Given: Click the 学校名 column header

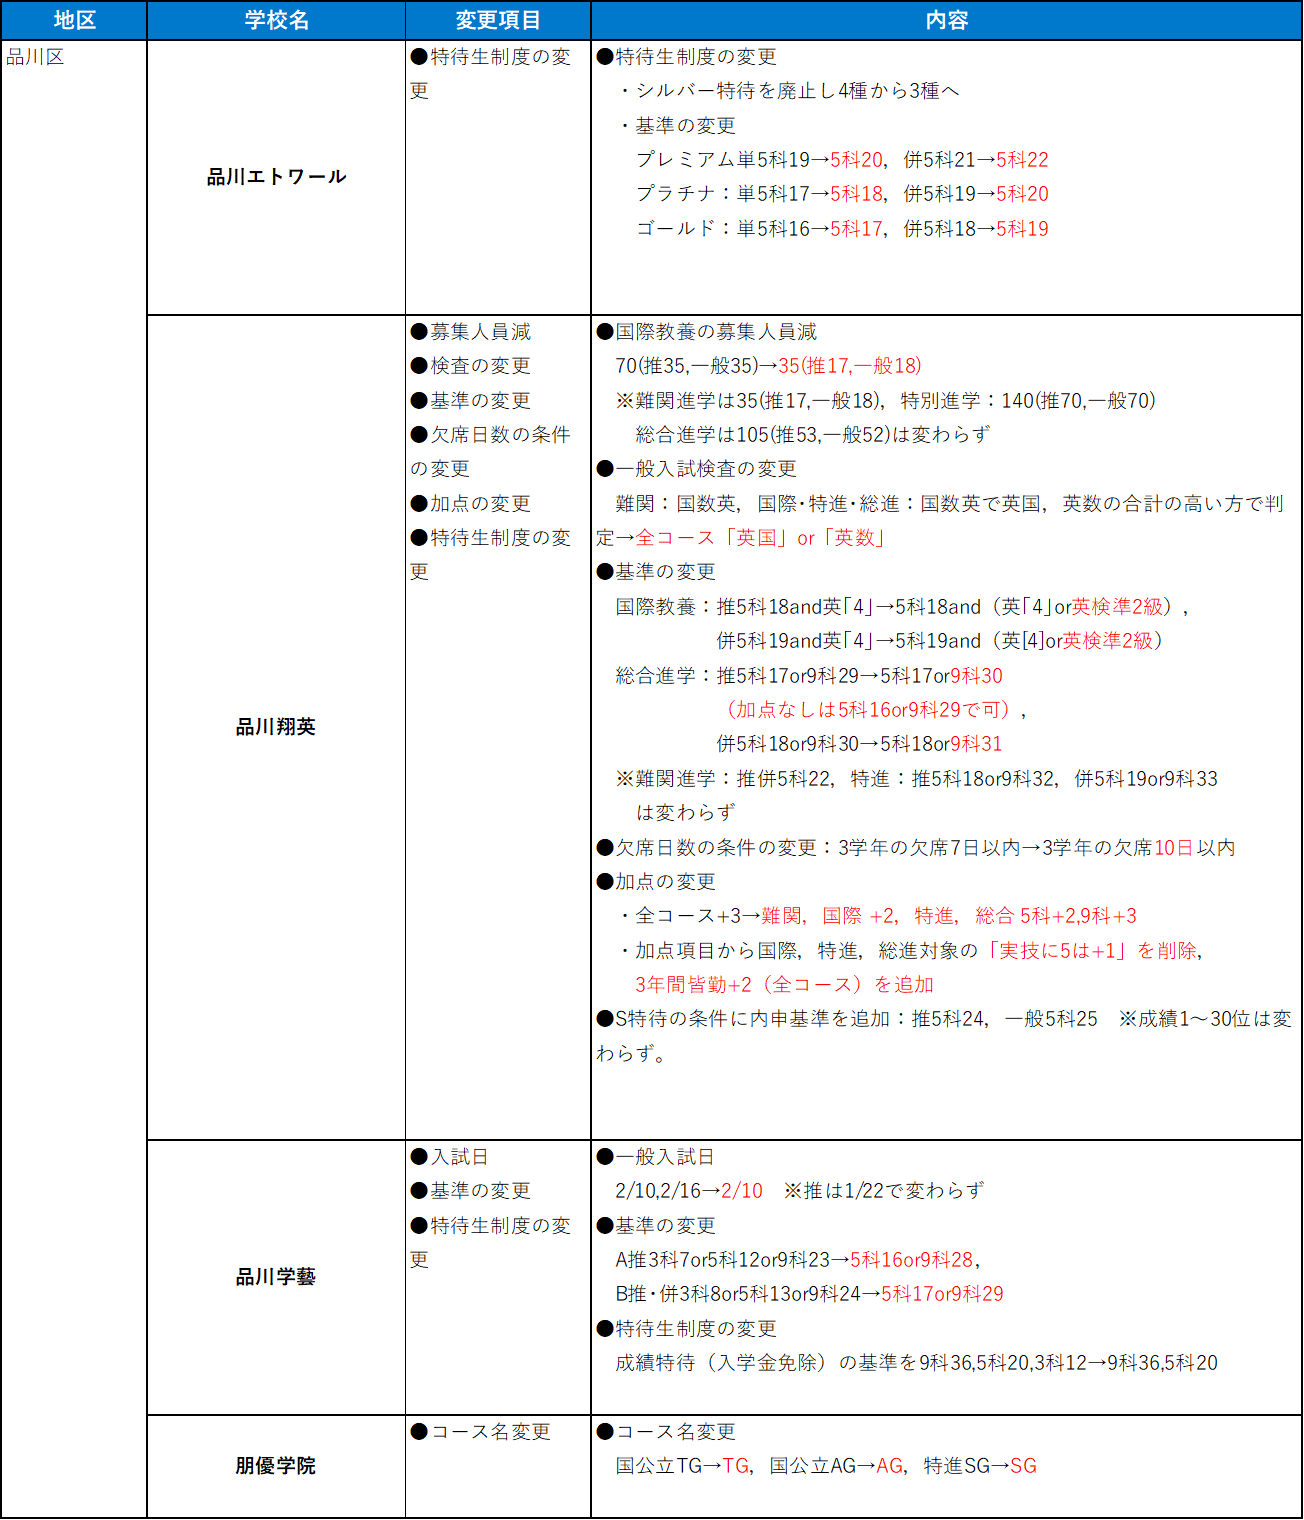Looking at the screenshot, I should point(276,20).
